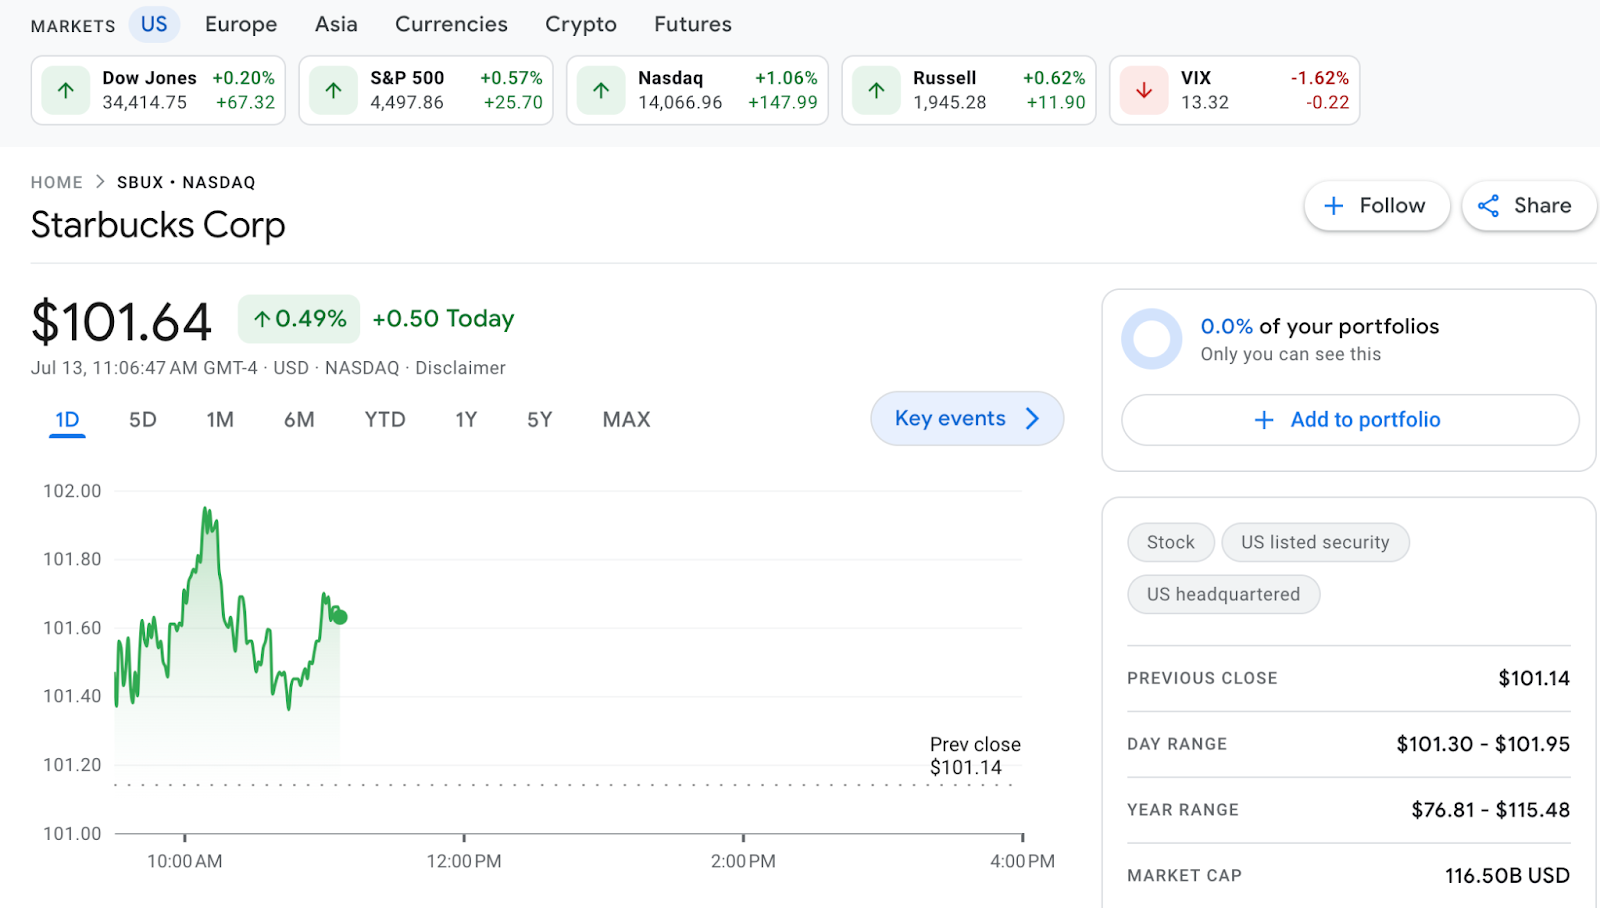Click the Russell green up arrow icon
This screenshot has width=1600, height=908.
click(x=877, y=90)
